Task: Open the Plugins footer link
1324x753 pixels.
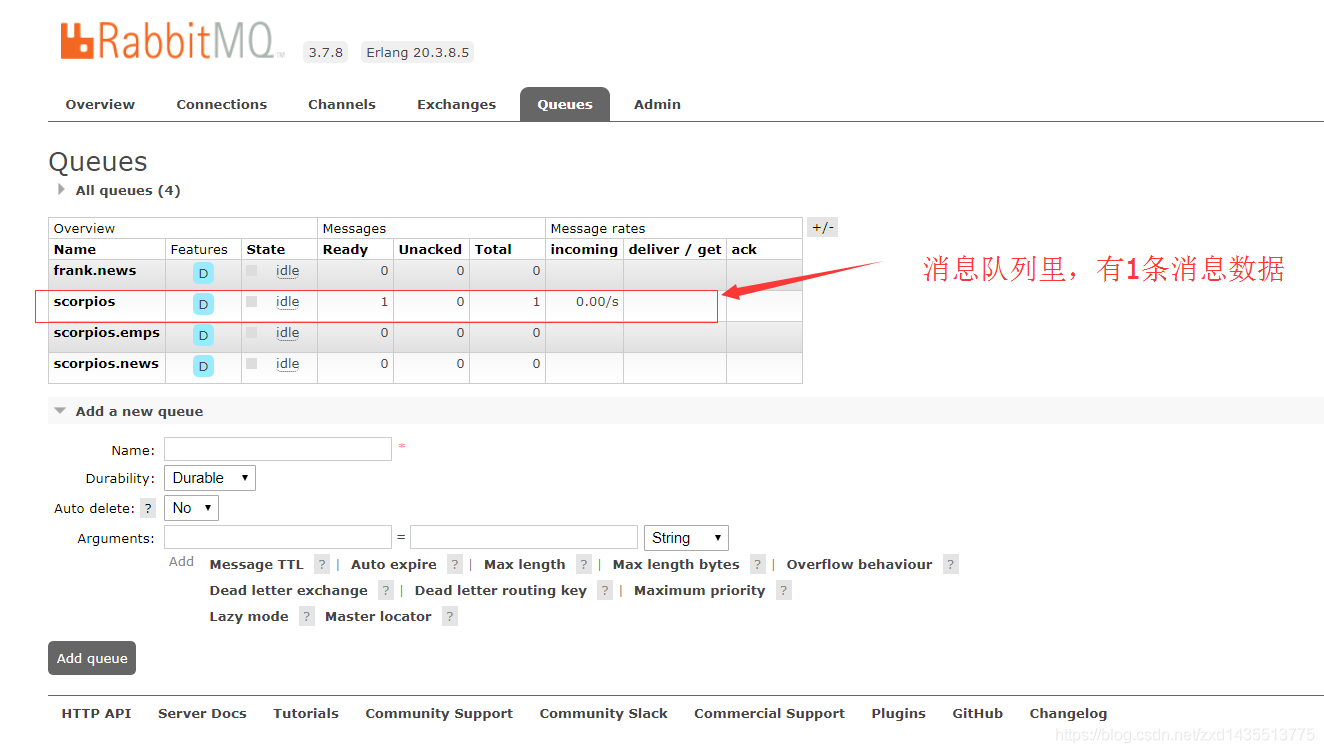Action: 898,713
